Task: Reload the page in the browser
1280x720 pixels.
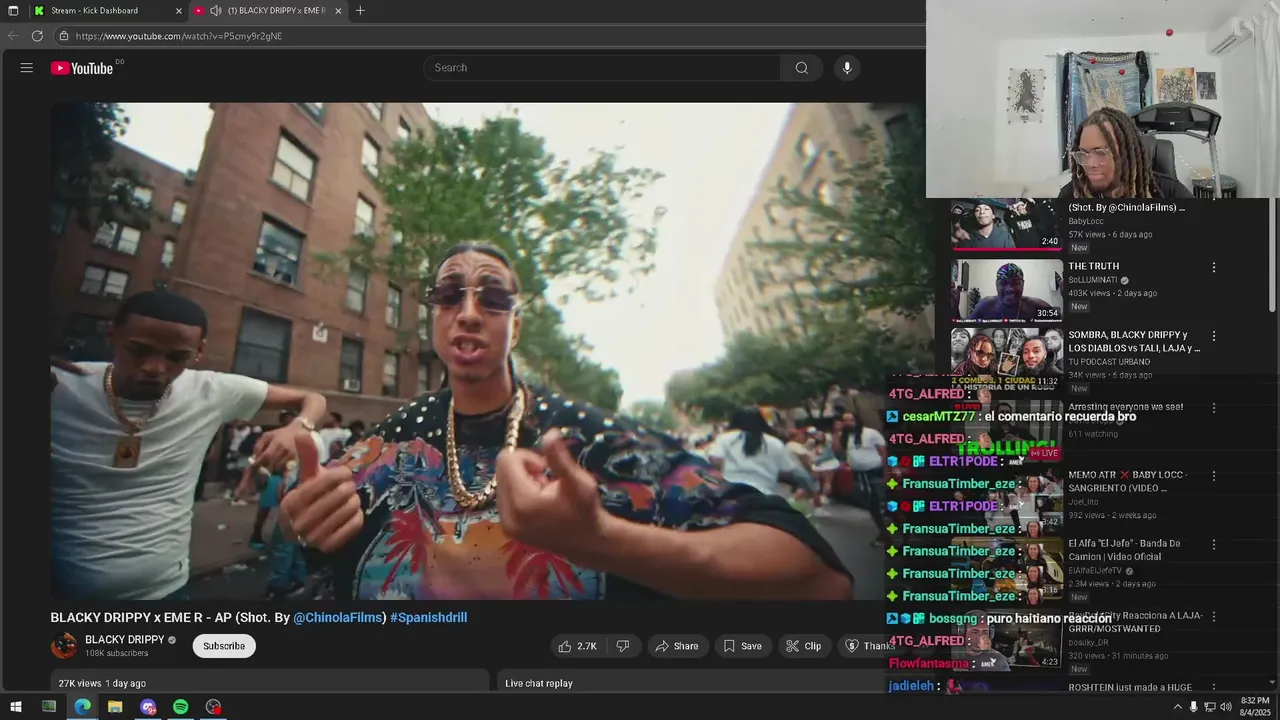Action: (x=37, y=36)
